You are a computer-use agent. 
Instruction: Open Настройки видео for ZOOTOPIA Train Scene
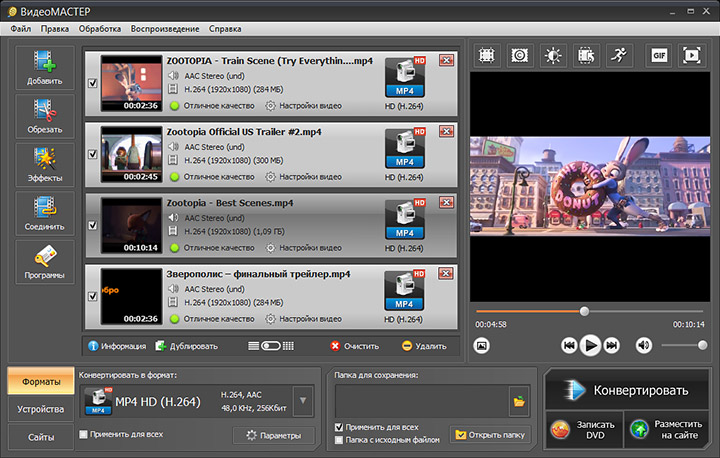coord(304,106)
